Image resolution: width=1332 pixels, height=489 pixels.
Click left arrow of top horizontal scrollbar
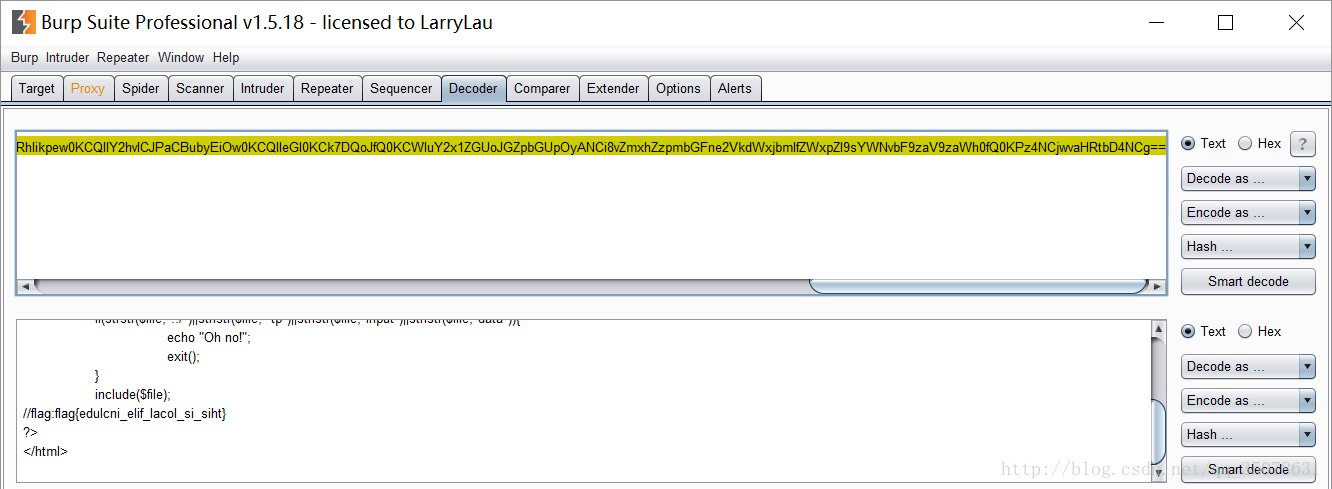point(25,286)
